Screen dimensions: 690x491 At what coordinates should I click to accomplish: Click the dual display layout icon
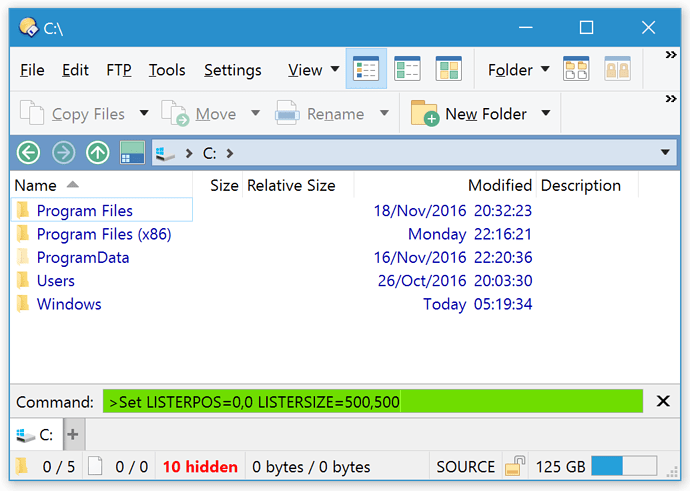coord(132,153)
